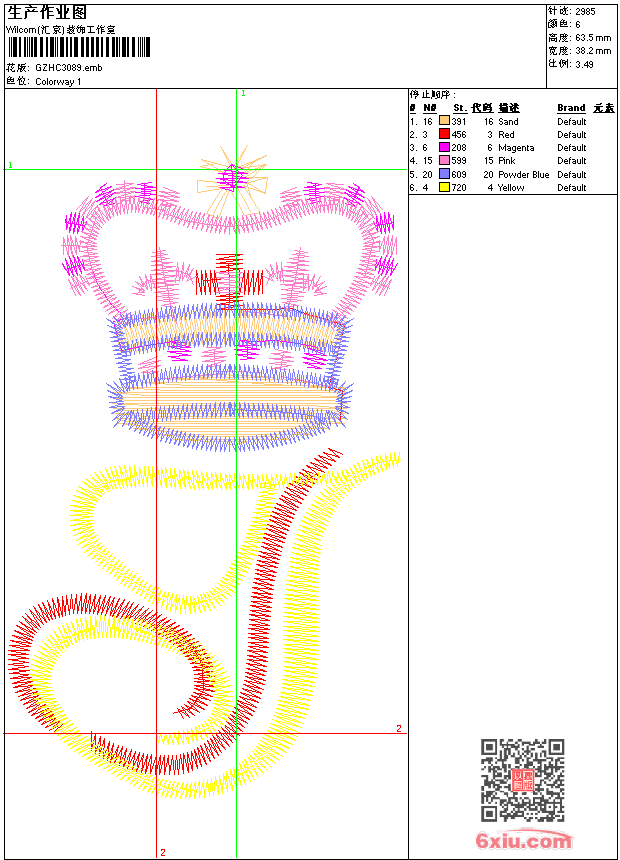Click the file name GZHC3089.emb
This screenshot has height=860, width=620.
(x=69, y=68)
